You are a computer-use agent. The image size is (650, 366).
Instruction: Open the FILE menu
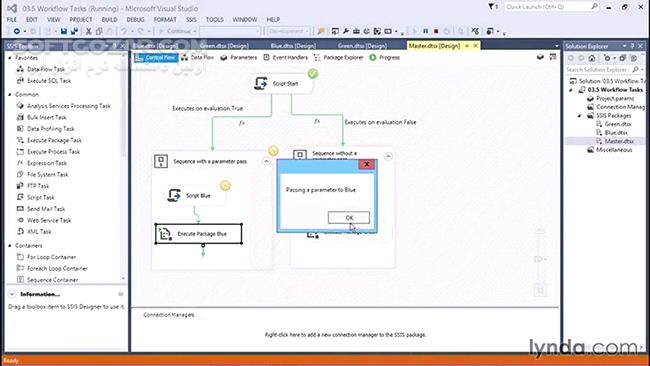tap(12, 19)
